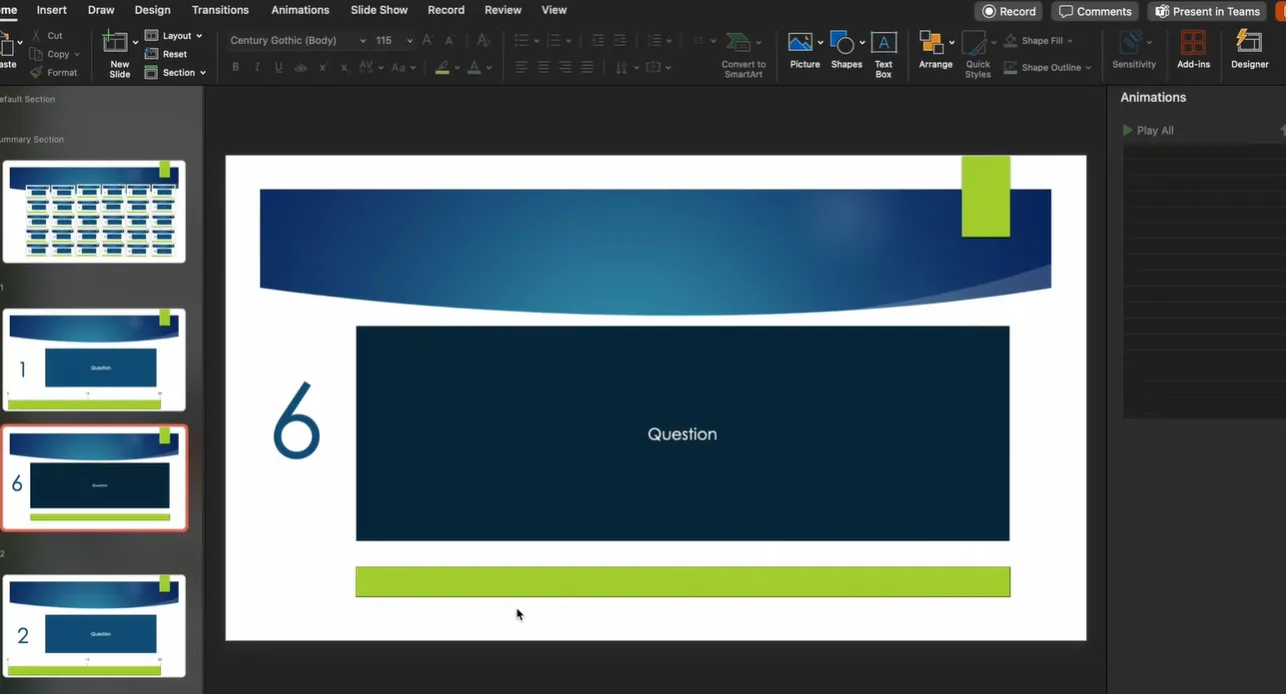
Task: Expand the Layout dropdown
Action: tap(199, 36)
